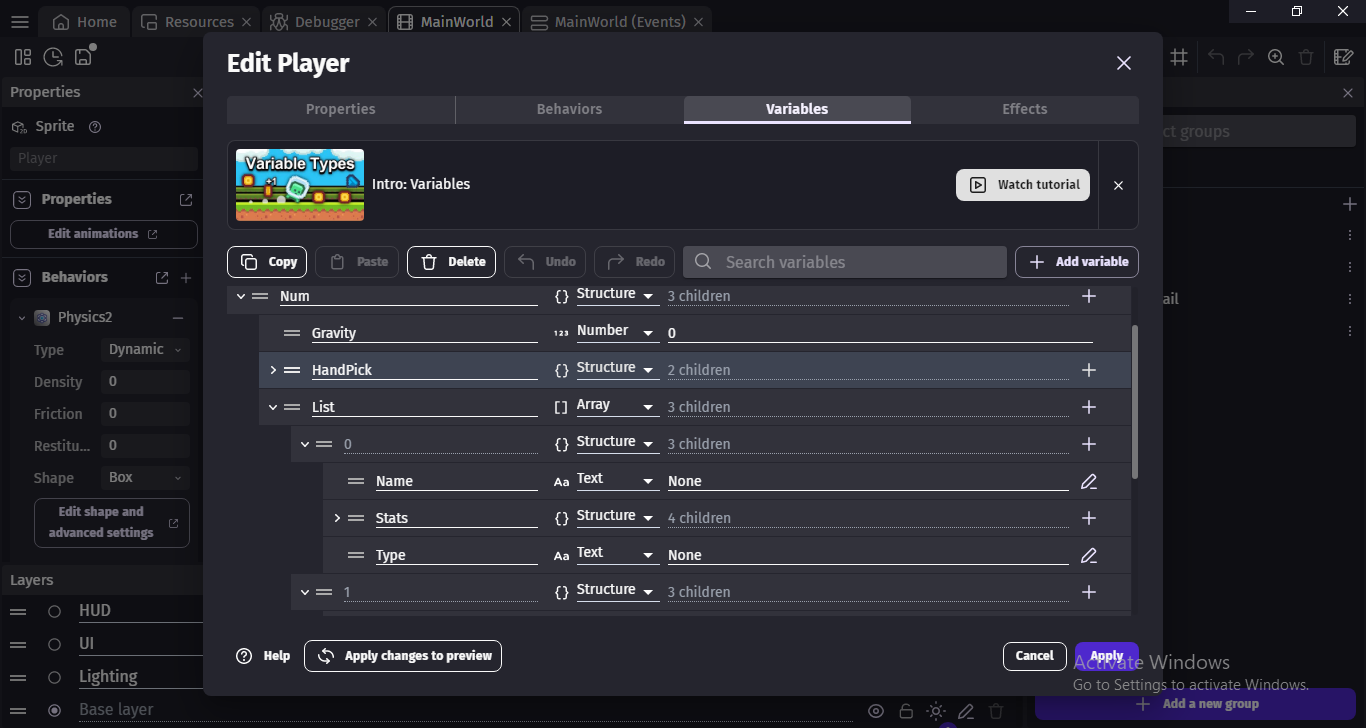Image resolution: width=1366 pixels, height=728 pixels.
Task: Click the variables list vertical scrollbar
Action: click(x=1134, y=400)
